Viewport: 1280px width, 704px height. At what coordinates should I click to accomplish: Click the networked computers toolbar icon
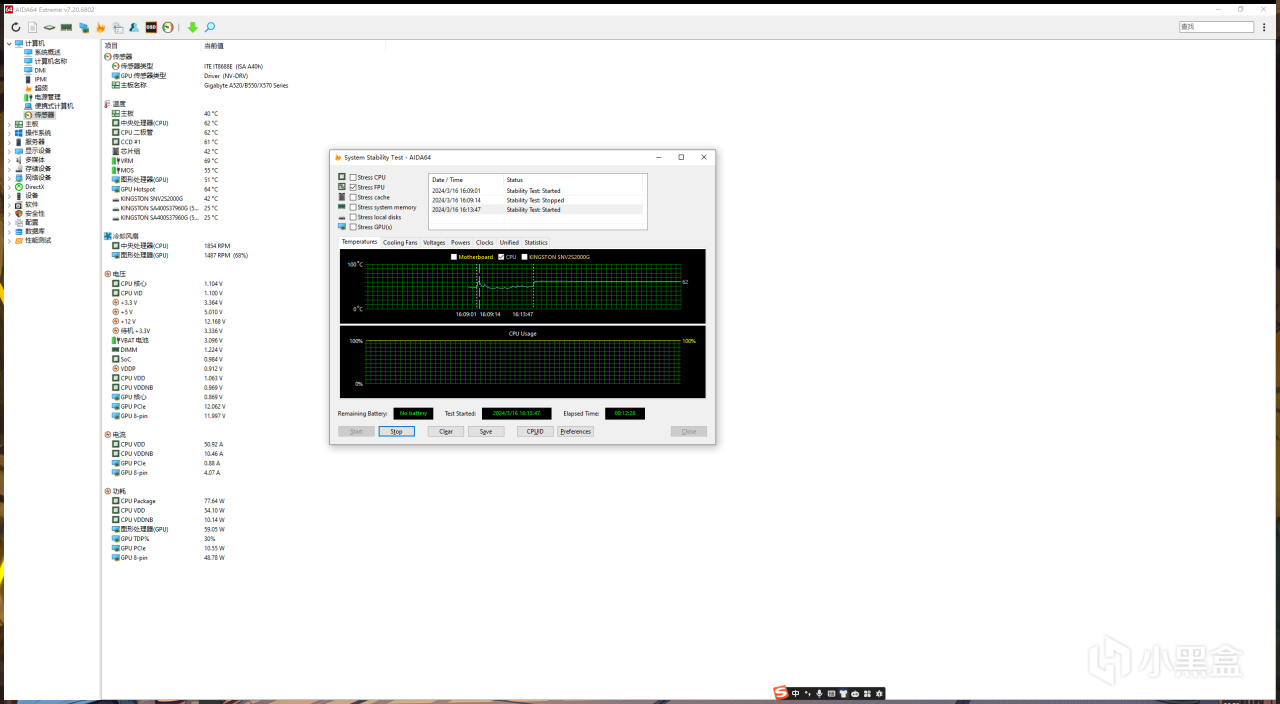click(84, 27)
